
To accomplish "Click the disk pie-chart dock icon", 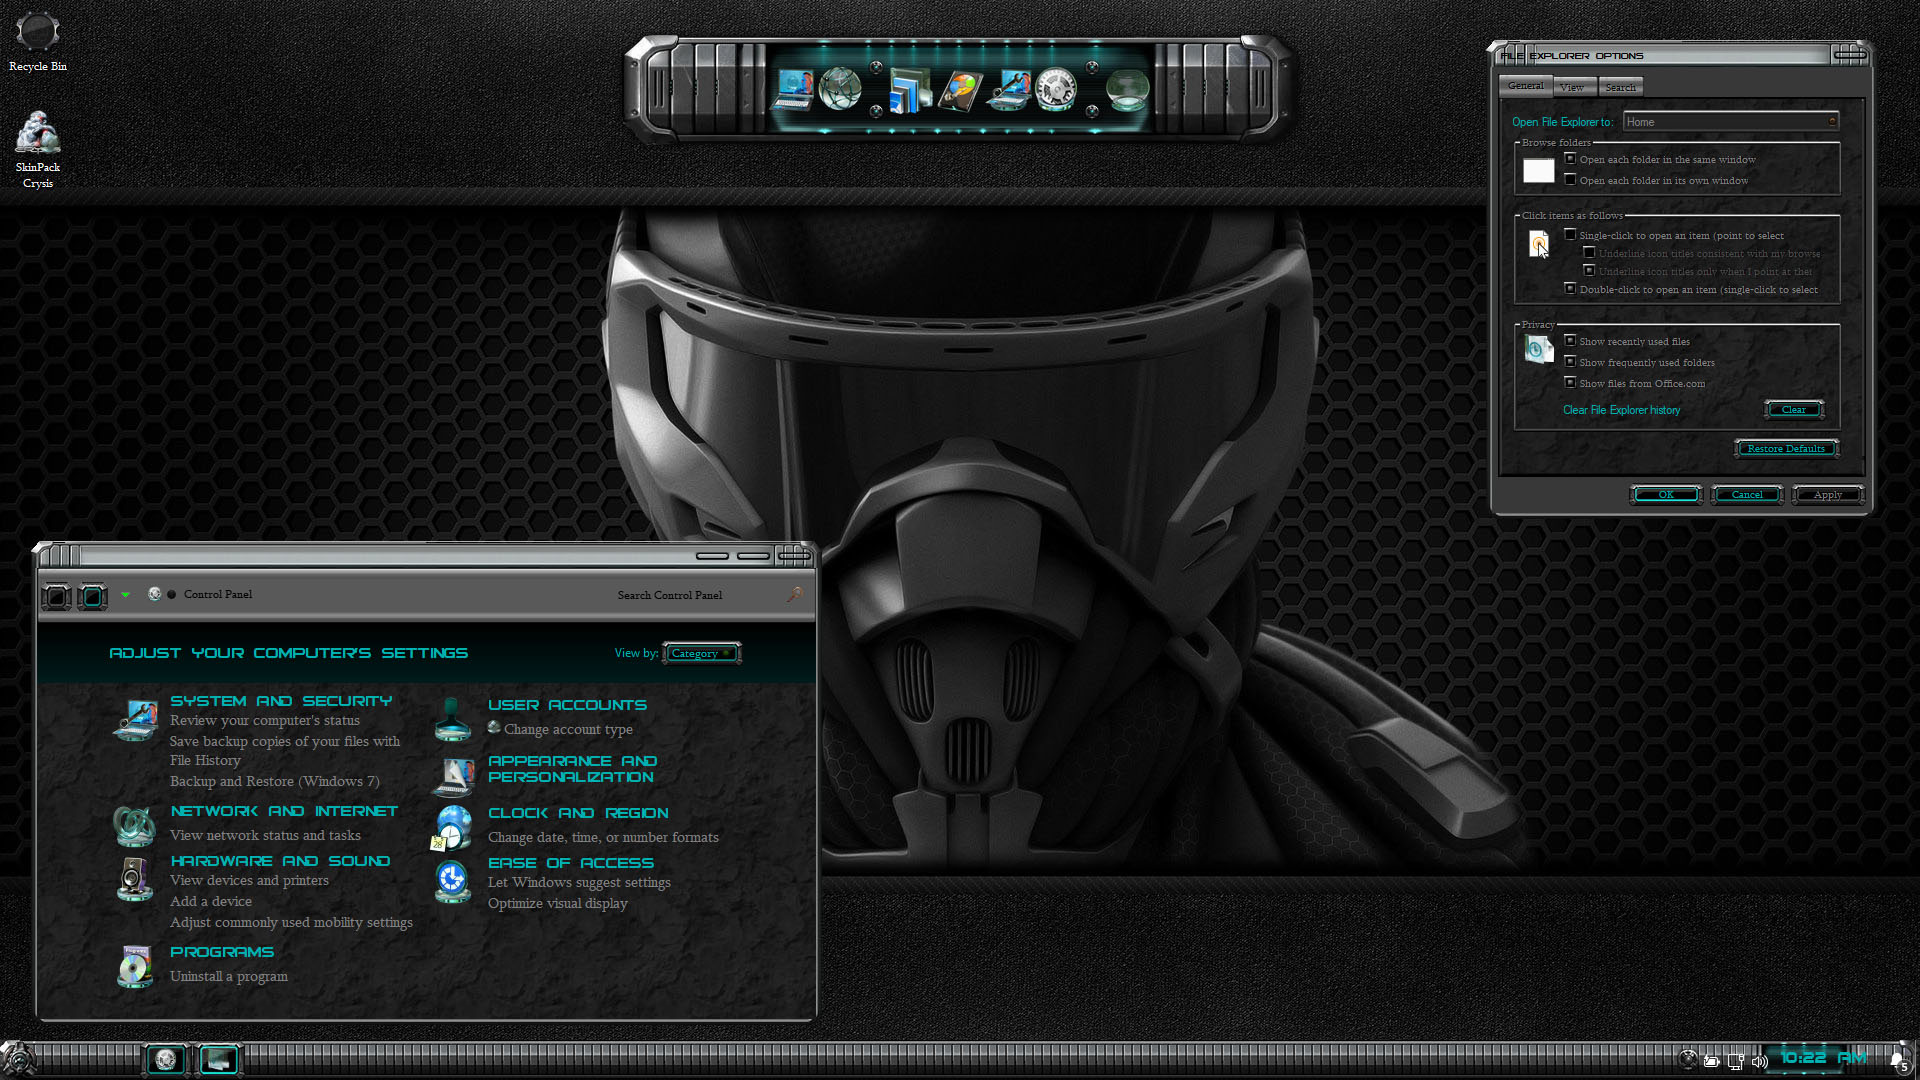I will coord(960,92).
